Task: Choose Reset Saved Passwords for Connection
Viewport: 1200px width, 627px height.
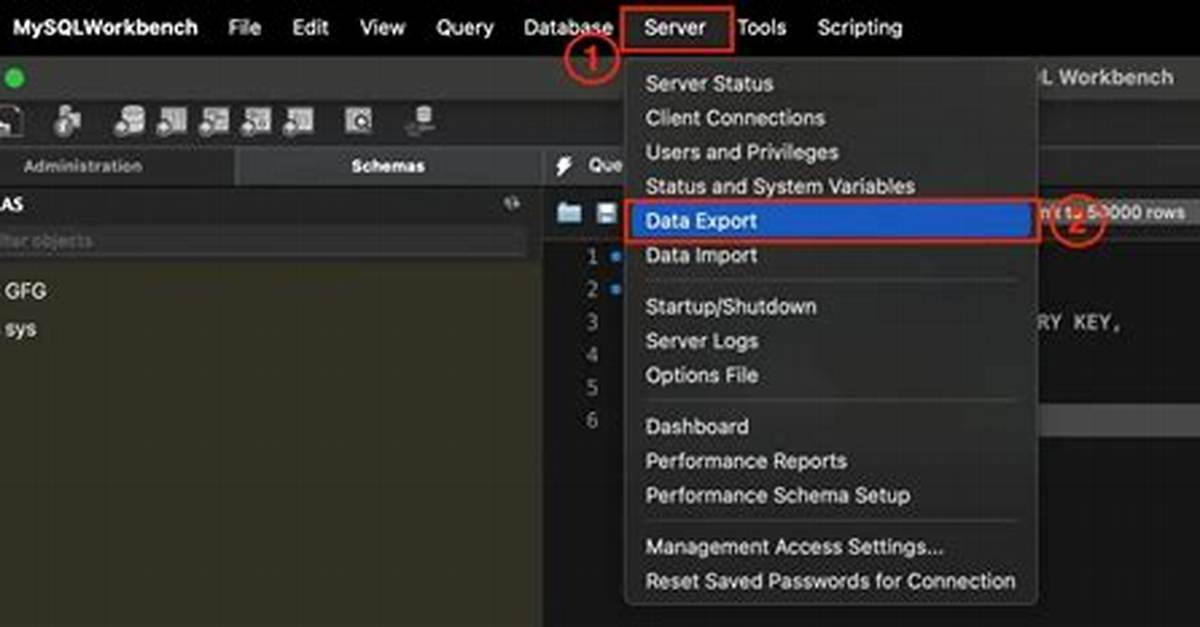Action: click(831, 581)
